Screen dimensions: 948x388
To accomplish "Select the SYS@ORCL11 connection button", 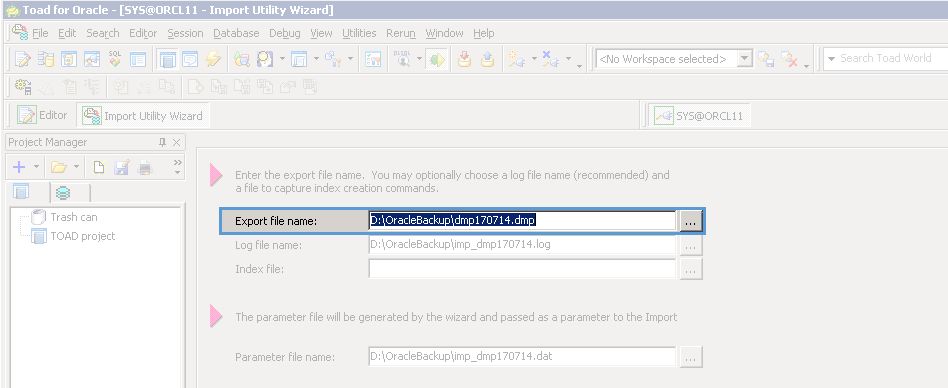I will (700, 115).
